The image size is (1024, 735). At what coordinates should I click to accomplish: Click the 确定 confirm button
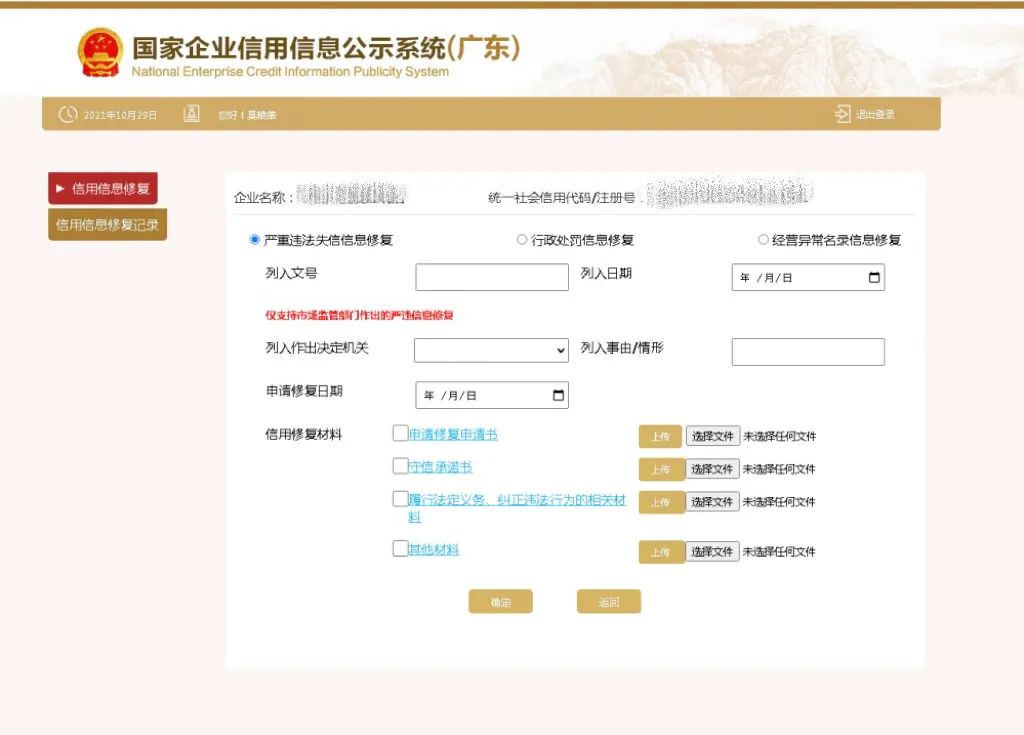[500, 601]
